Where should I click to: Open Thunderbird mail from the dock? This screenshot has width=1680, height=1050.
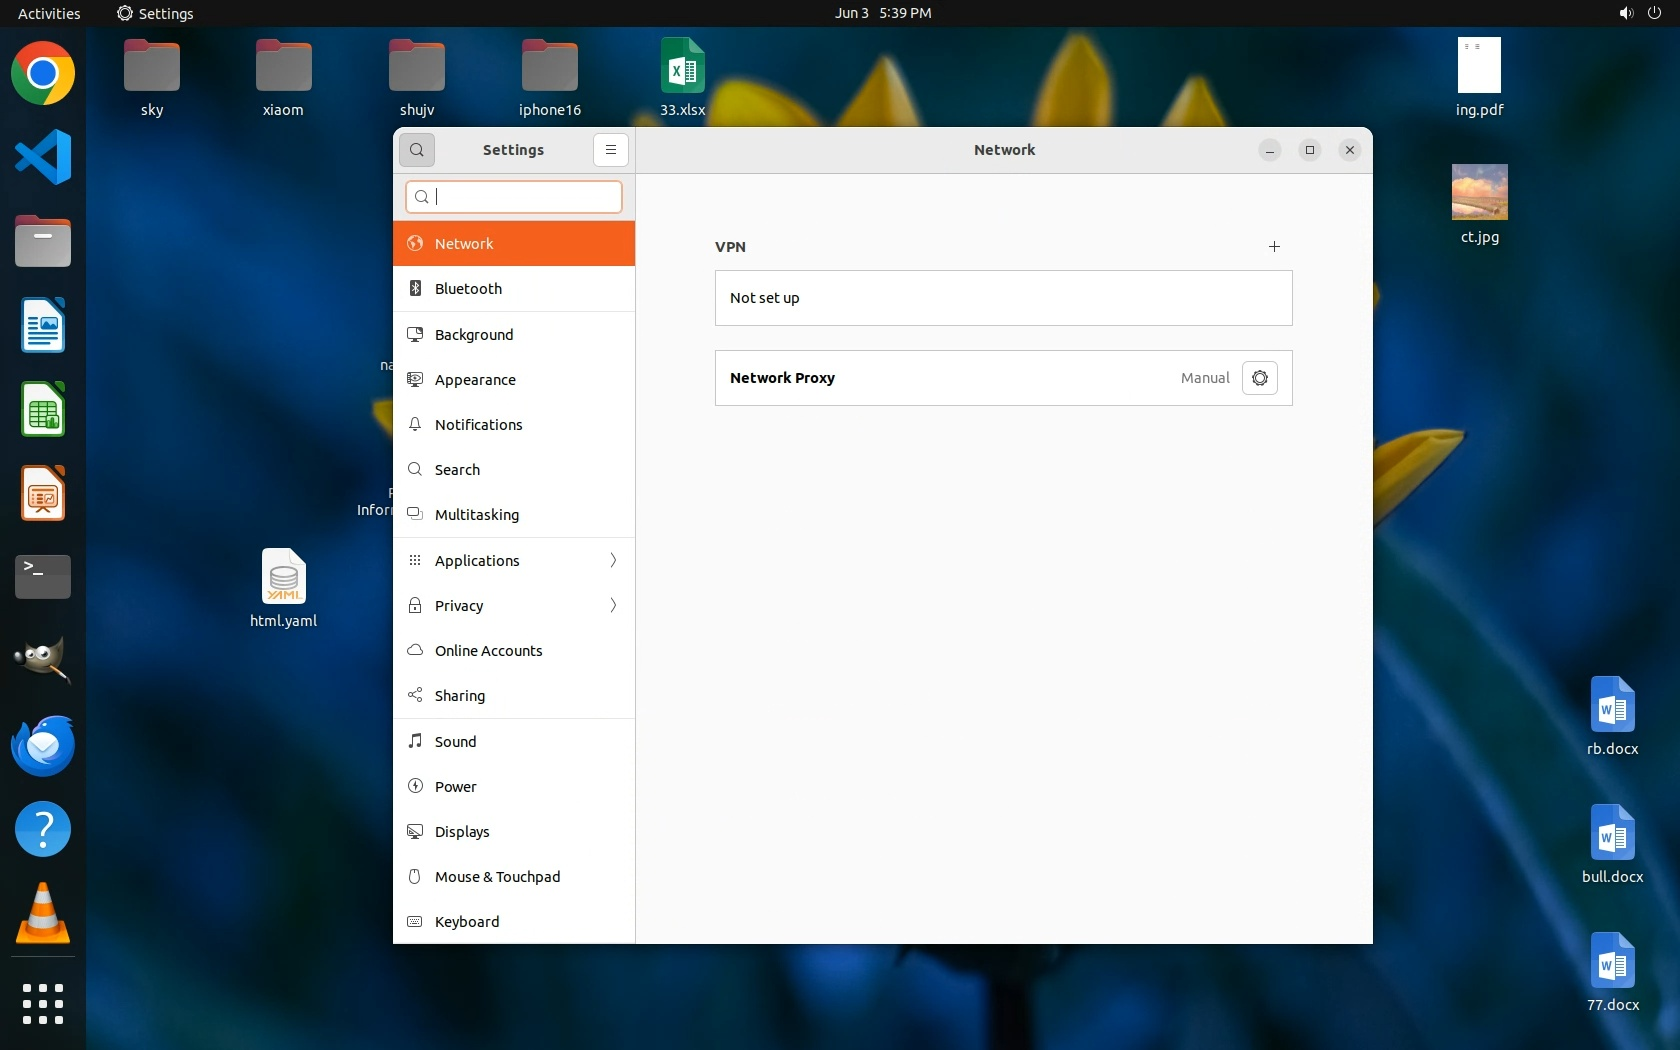click(x=43, y=746)
